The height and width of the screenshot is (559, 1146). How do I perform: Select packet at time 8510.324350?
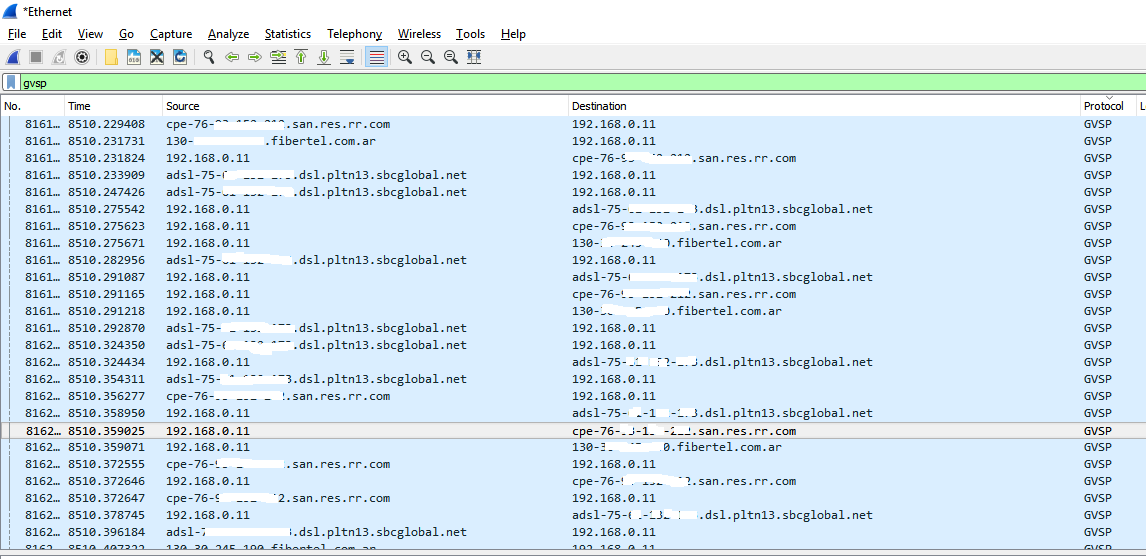(573, 345)
